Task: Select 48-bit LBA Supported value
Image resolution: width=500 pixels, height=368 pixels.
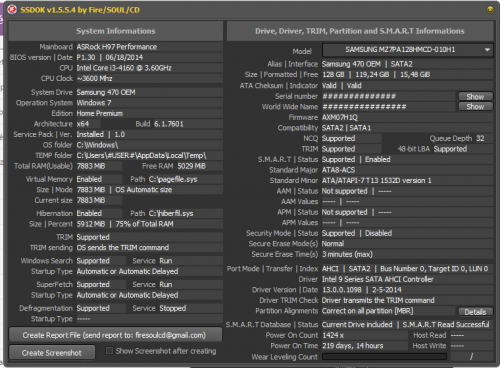Action: tap(450, 149)
